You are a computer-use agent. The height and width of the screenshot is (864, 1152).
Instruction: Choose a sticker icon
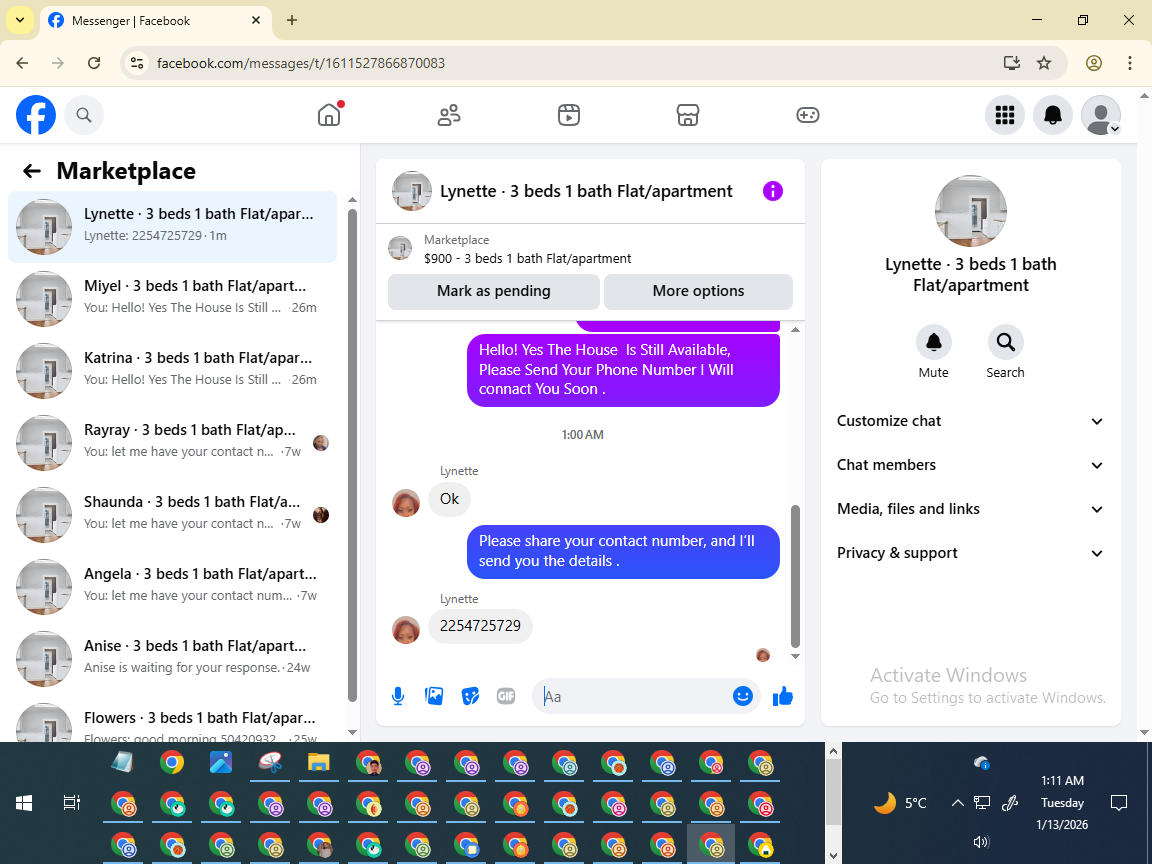click(x=470, y=696)
